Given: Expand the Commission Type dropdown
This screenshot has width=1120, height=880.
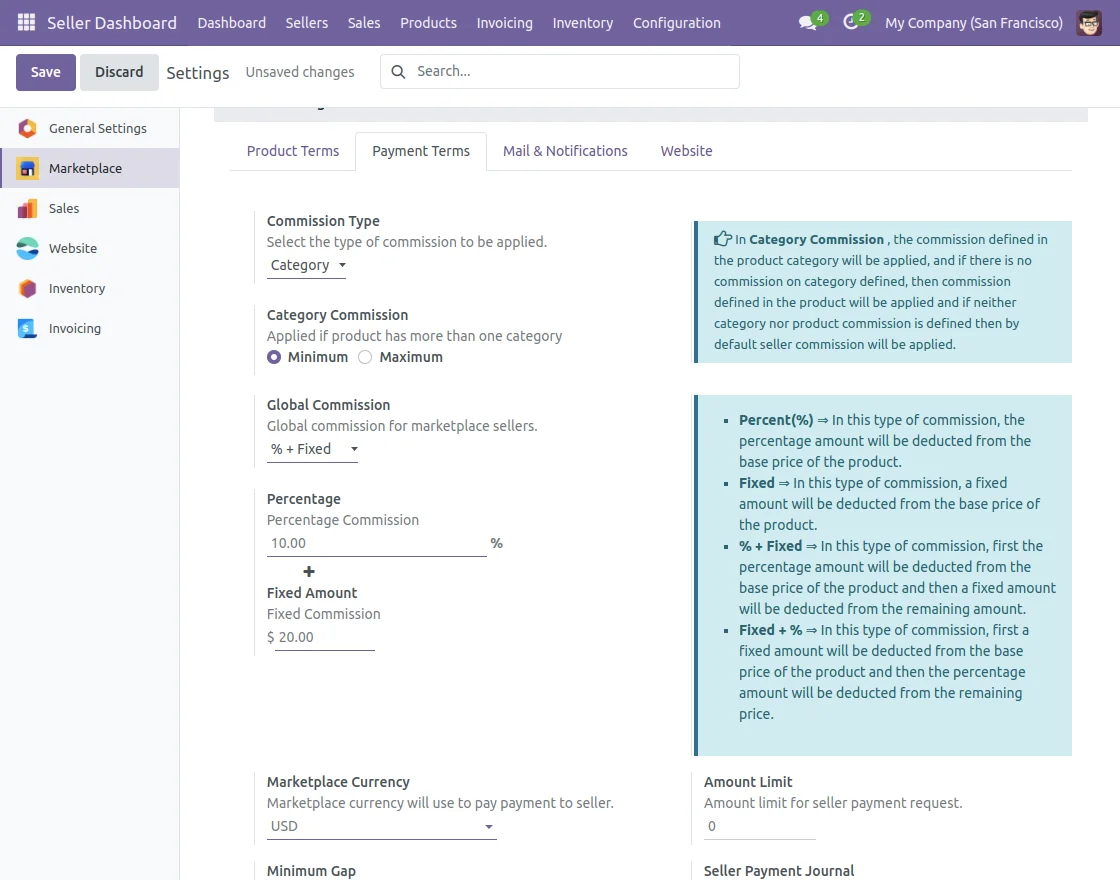Looking at the screenshot, I should pos(307,266).
